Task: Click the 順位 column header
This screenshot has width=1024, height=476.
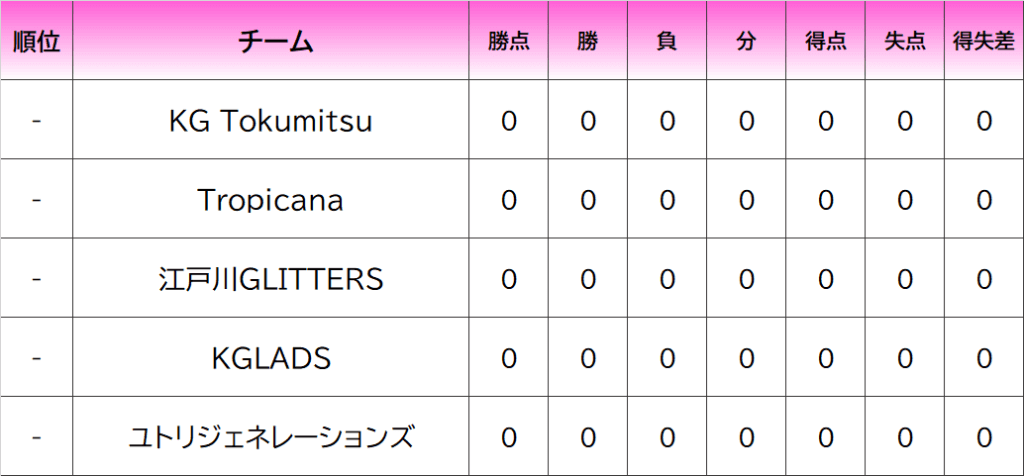Action: point(36,42)
